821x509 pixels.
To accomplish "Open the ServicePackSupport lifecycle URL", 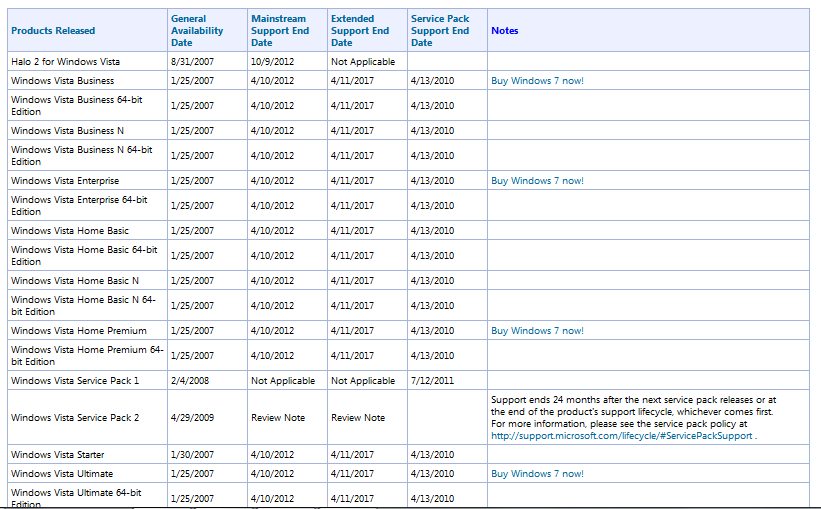I will [622, 436].
